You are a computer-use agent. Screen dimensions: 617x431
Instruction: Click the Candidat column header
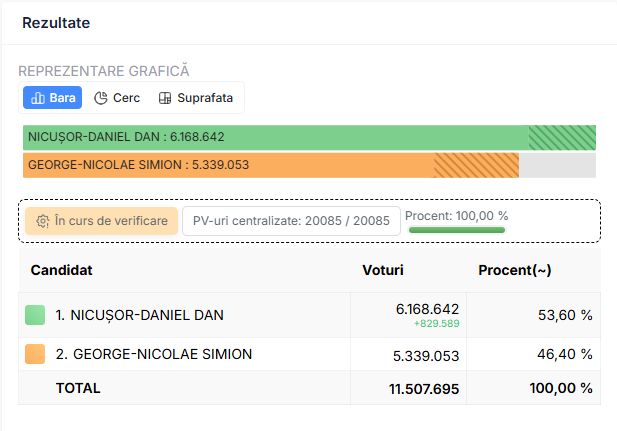(x=61, y=270)
